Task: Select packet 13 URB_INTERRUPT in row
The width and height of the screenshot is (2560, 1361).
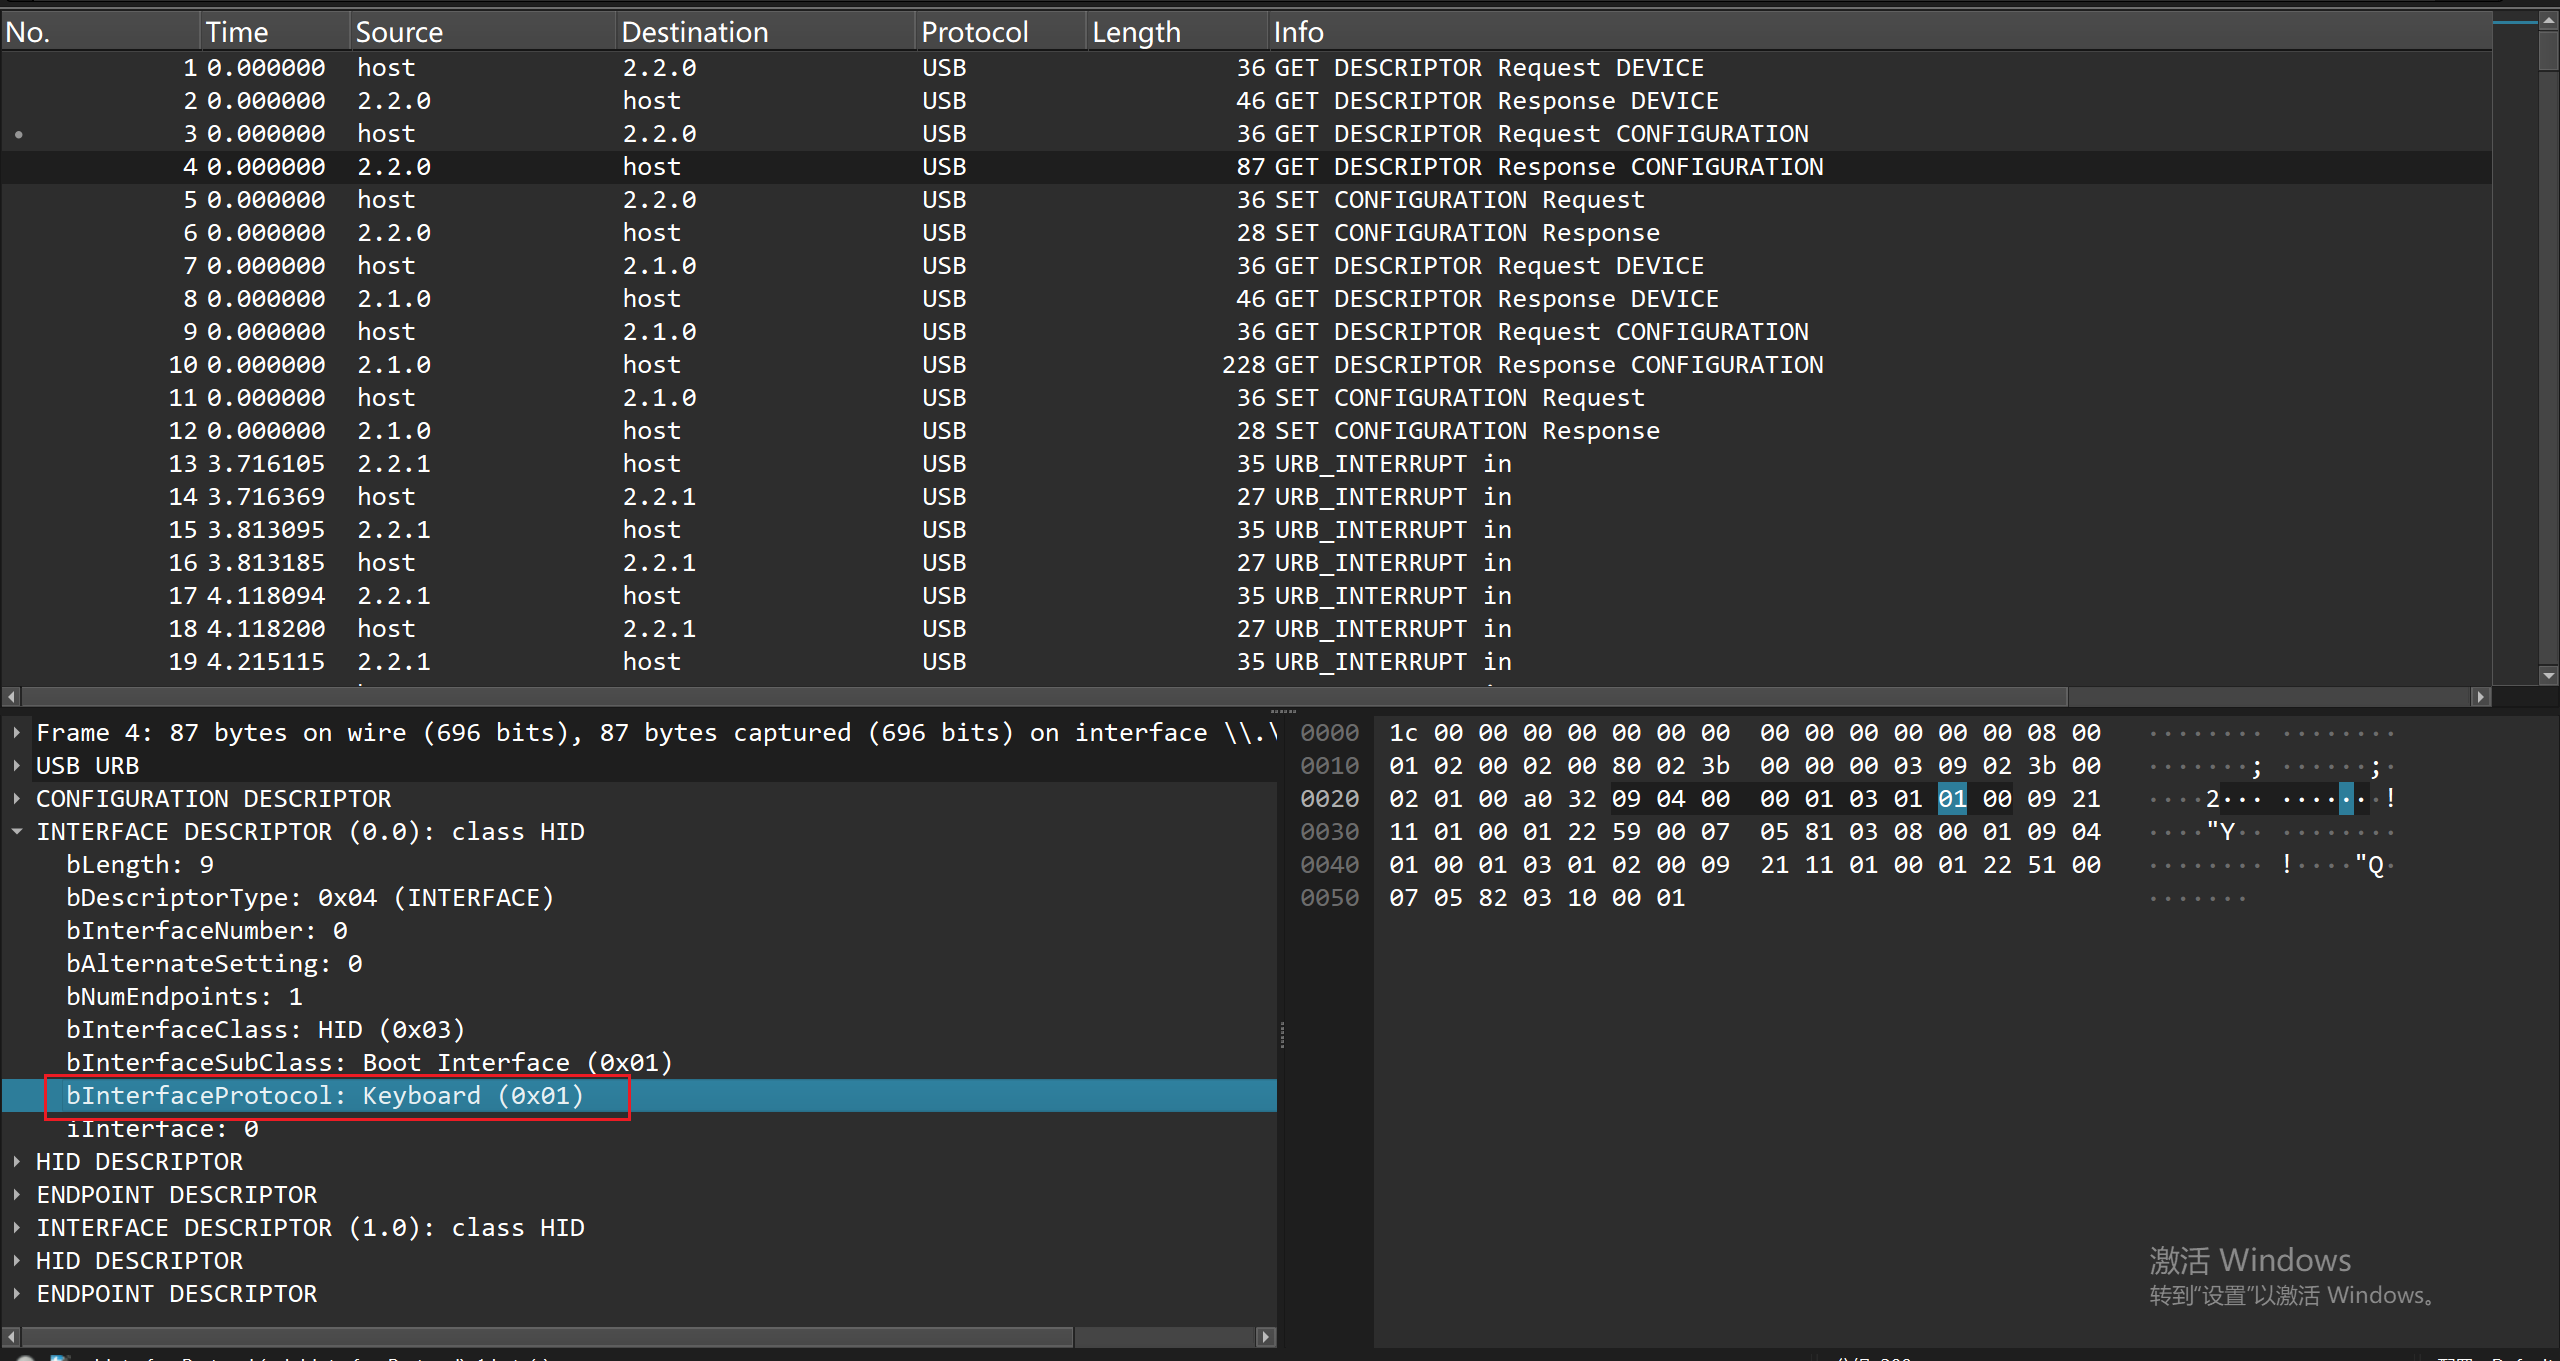Action: pyautogui.click(x=1000, y=464)
